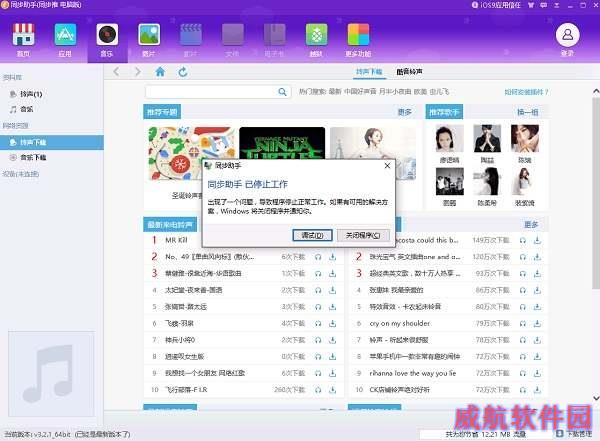Go forward with the right arrow
The width and height of the screenshot is (600, 441).
[138, 72]
